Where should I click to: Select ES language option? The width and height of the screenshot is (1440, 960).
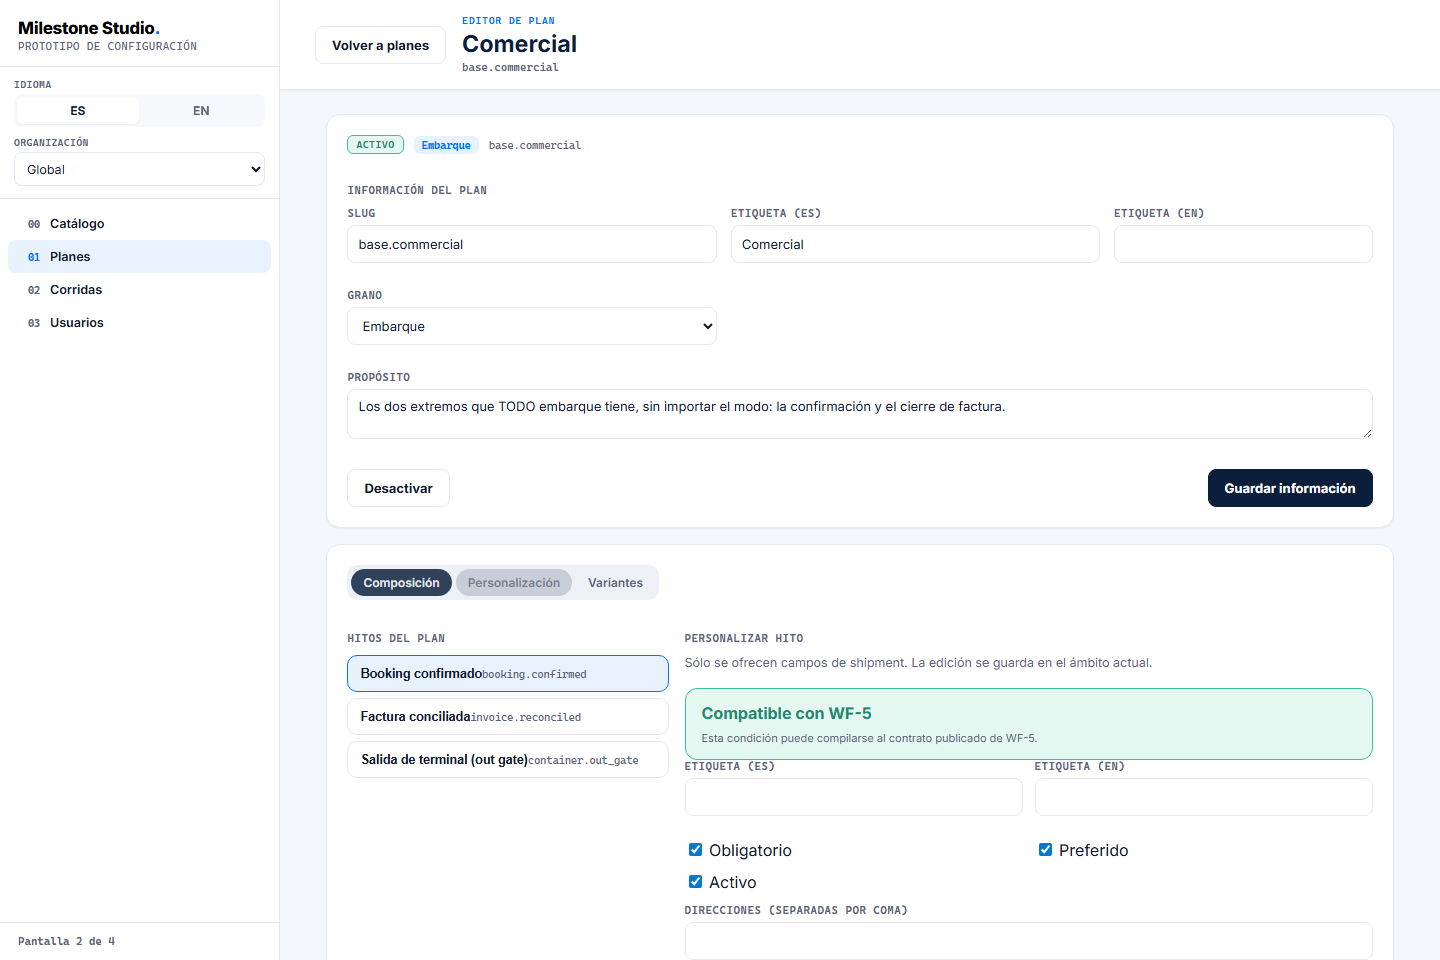[78, 111]
